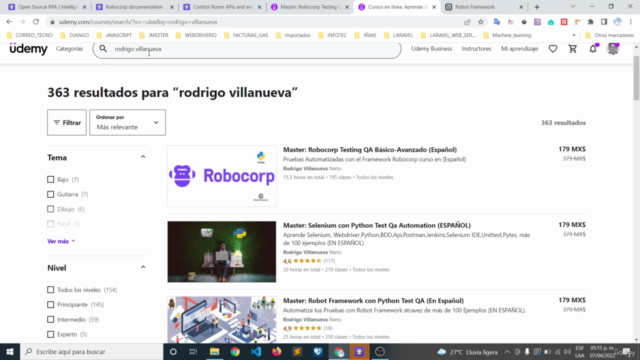The height and width of the screenshot is (360, 640).
Task: Click the search magnifier icon in Udemy
Action: [103, 49]
